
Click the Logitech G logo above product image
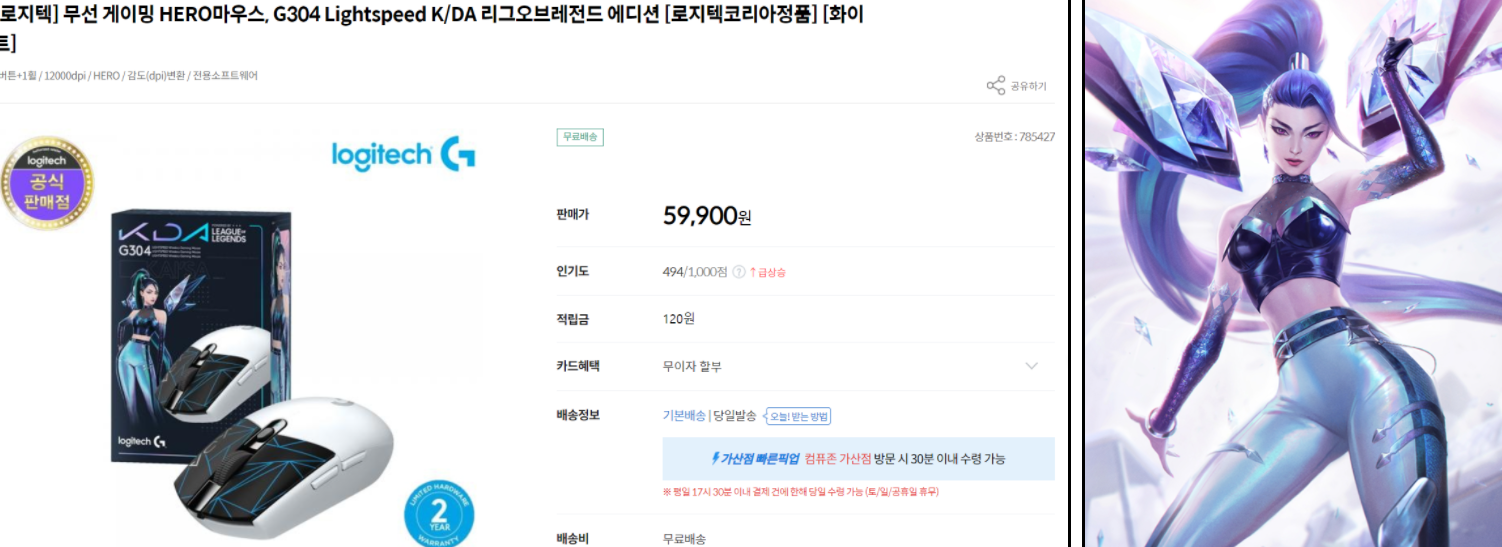(403, 155)
